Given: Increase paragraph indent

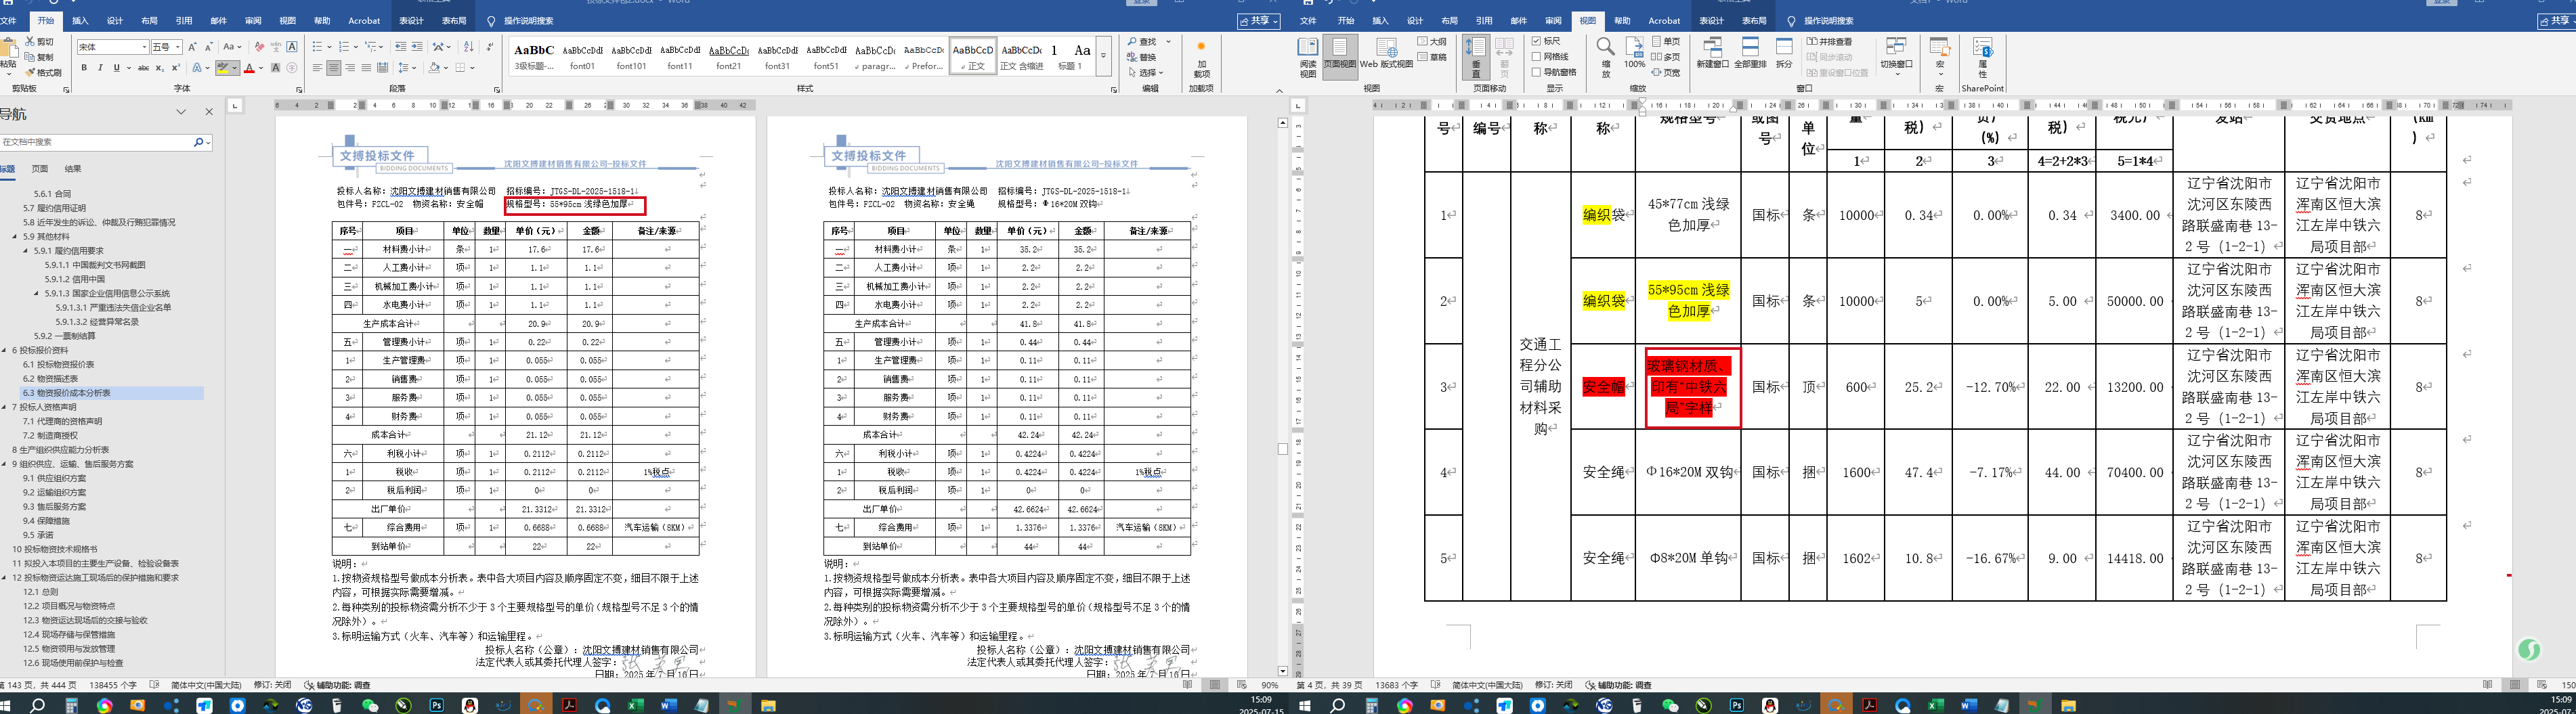Looking at the screenshot, I should point(416,47).
